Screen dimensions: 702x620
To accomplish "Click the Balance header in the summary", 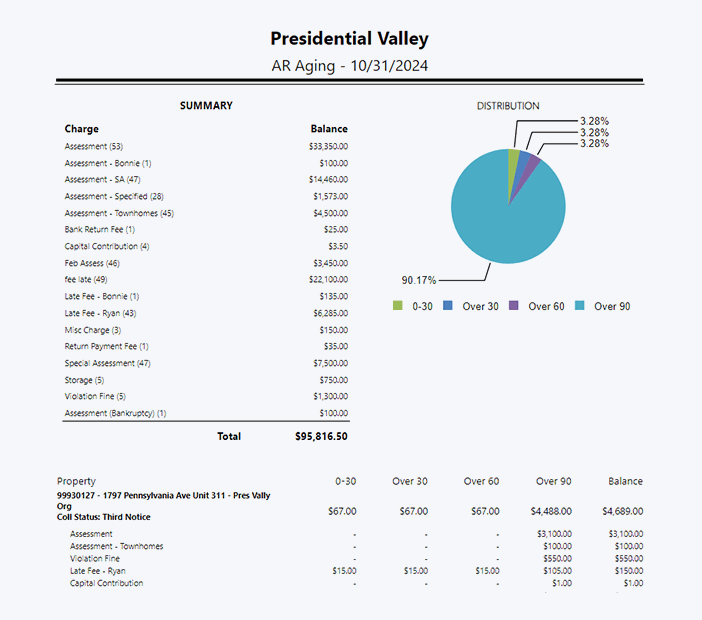I will [329, 129].
